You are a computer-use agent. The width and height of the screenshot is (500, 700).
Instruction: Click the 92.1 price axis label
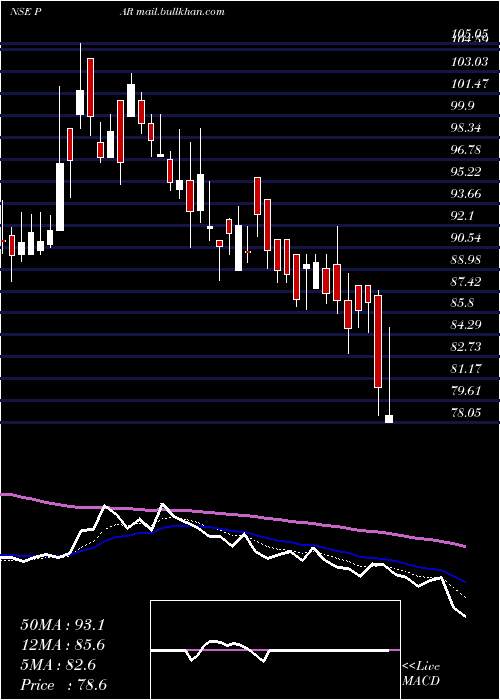tap(462, 216)
